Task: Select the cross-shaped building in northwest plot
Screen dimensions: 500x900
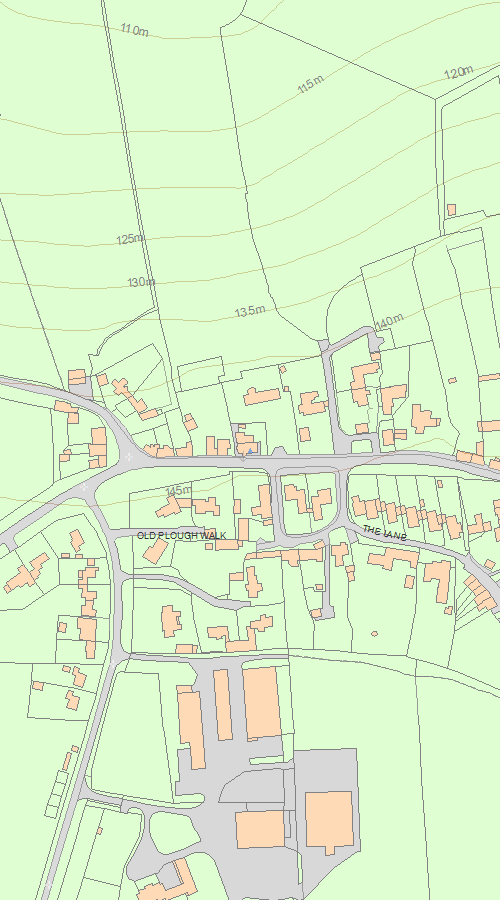Action: (121, 387)
